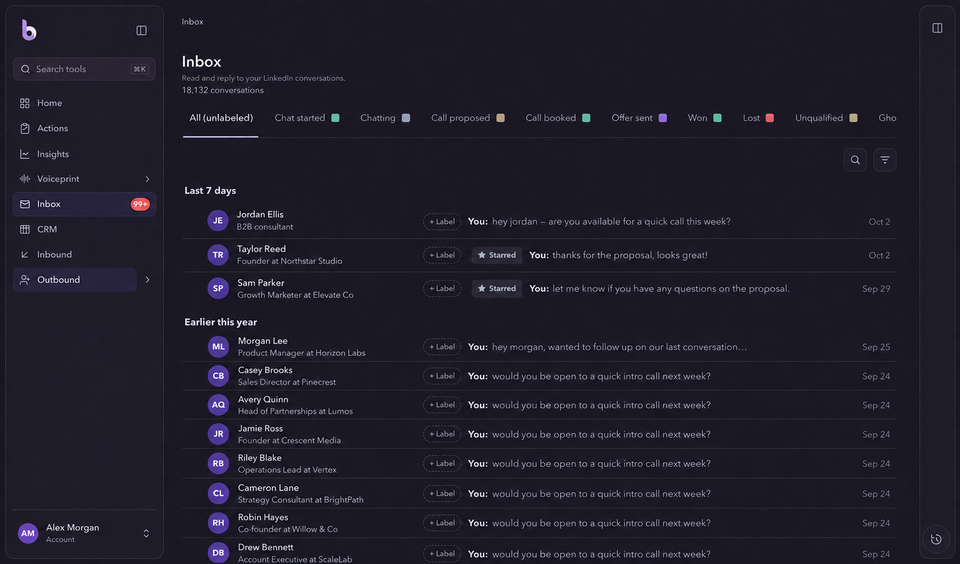This screenshot has height=564, width=960.
Task: Expand the Voiceprint submenu chevron
Action: pyautogui.click(x=147, y=179)
